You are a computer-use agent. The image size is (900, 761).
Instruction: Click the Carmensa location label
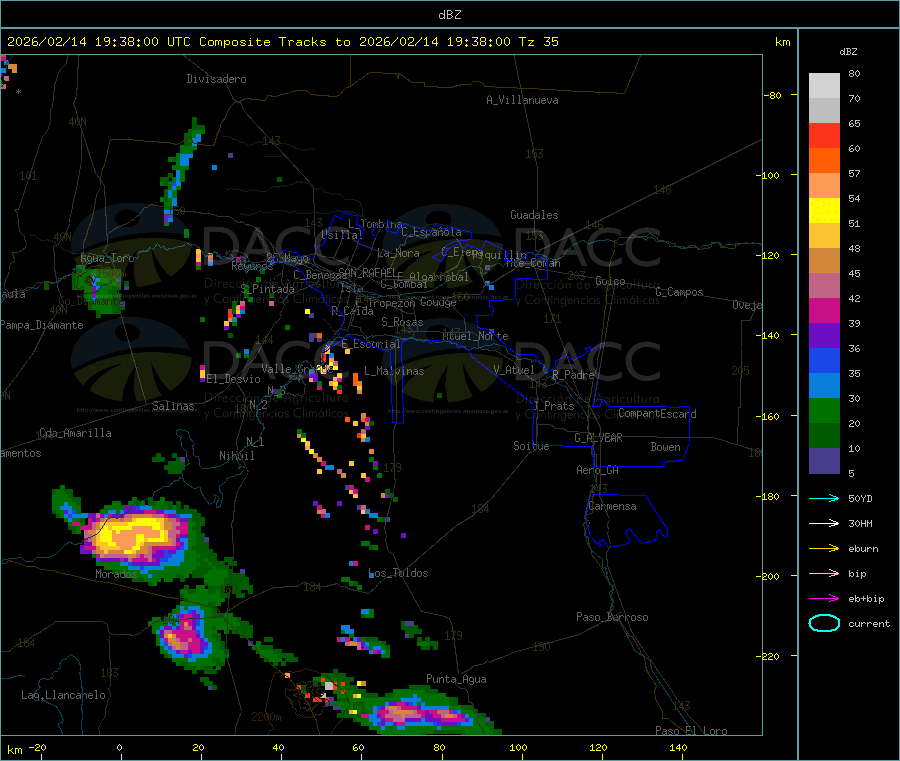(x=612, y=506)
